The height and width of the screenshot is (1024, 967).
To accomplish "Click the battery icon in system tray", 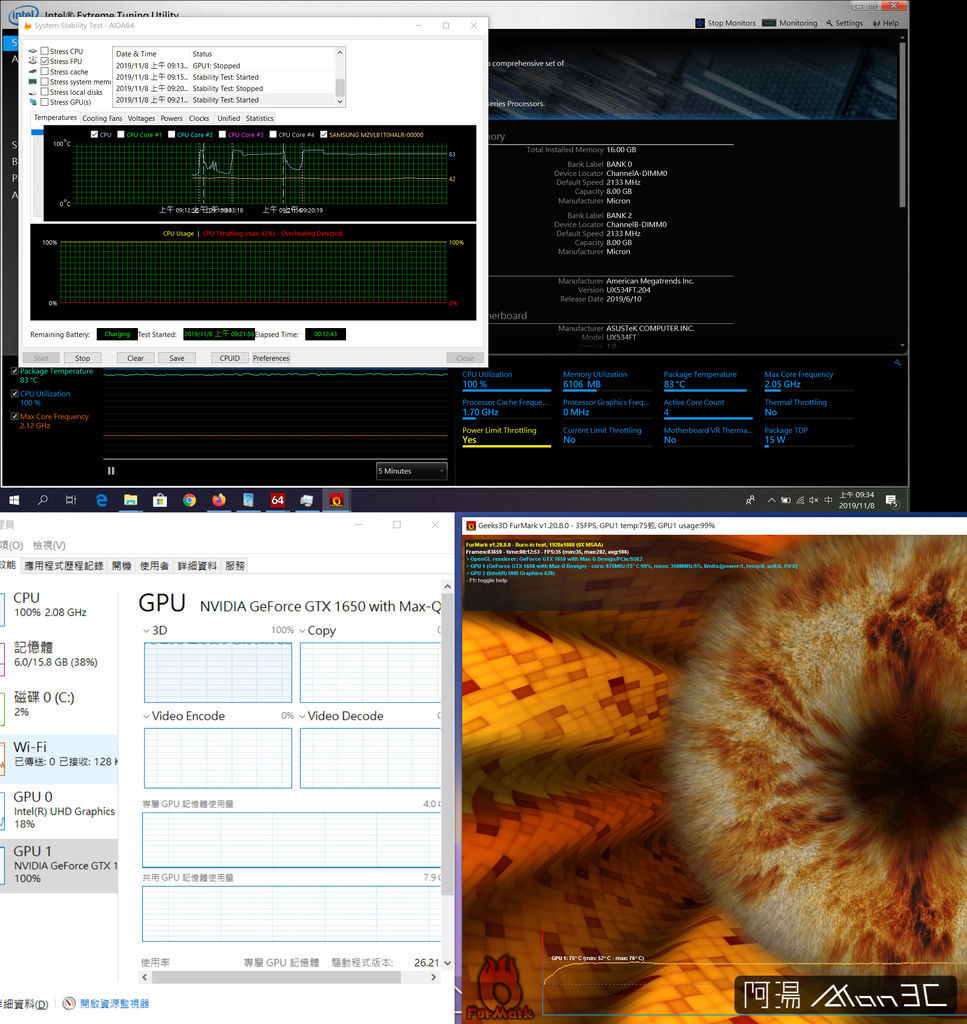I will pos(785,500).
